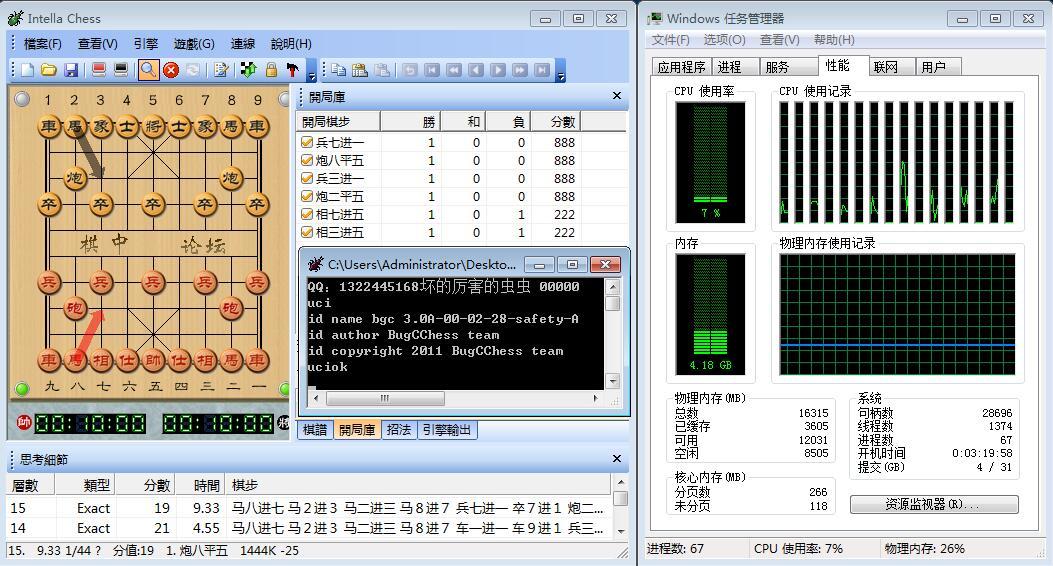The width and height of the screenshot is (1053, 566).
Task: Click the notepad edit position icon
Action: point(221,70)
